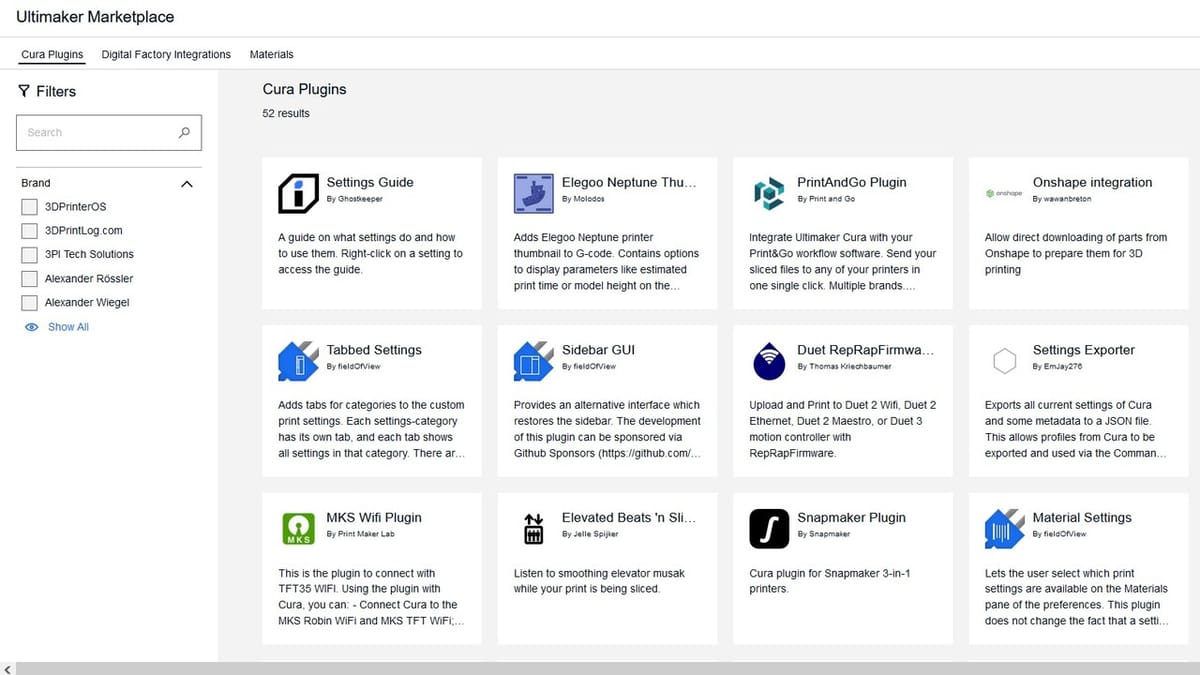Open the Onshape integration title

pos(1093,182)
